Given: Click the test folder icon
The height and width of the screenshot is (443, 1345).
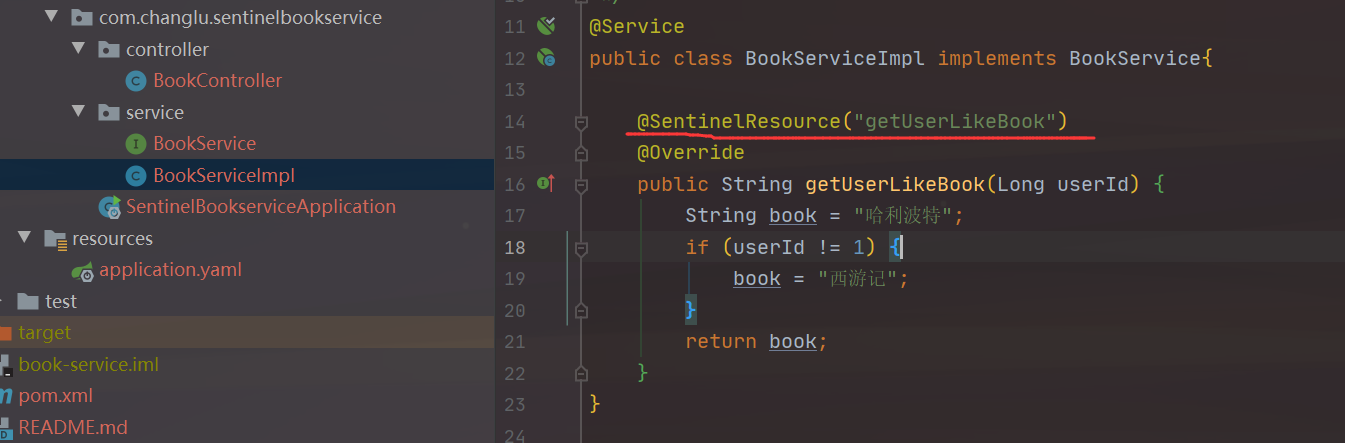Looking at the screenshot, I should point(29,301).
